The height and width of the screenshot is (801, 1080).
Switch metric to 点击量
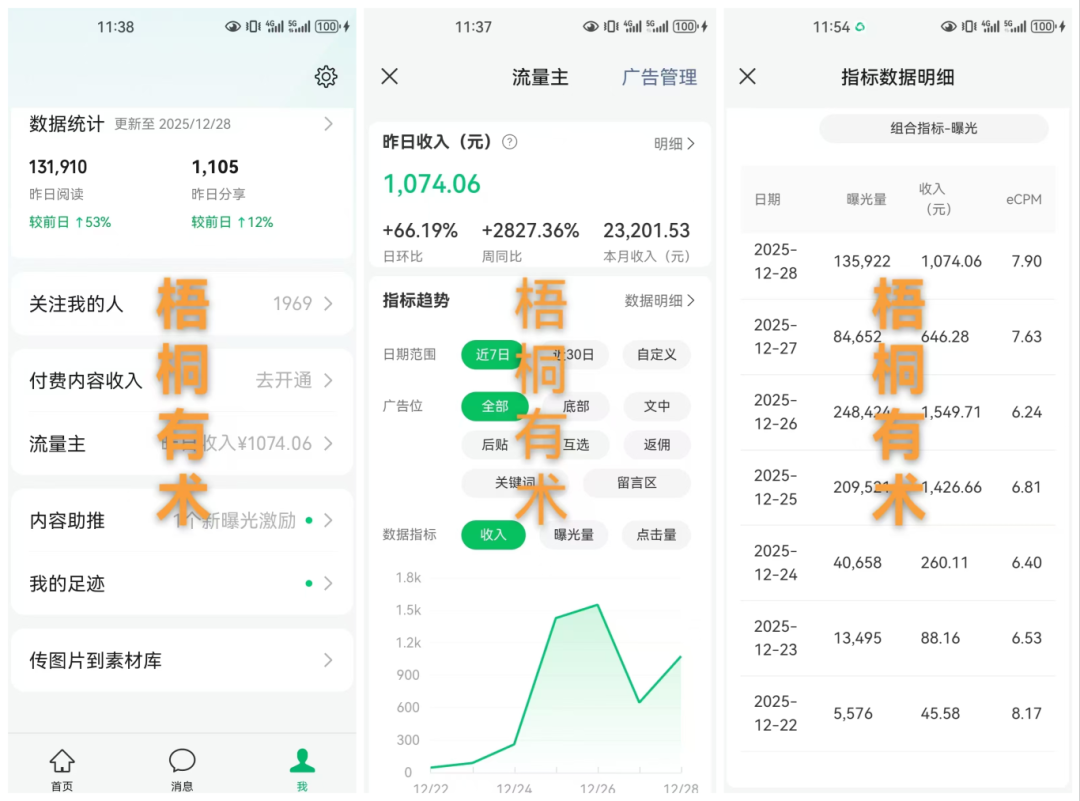pos(656,534)
